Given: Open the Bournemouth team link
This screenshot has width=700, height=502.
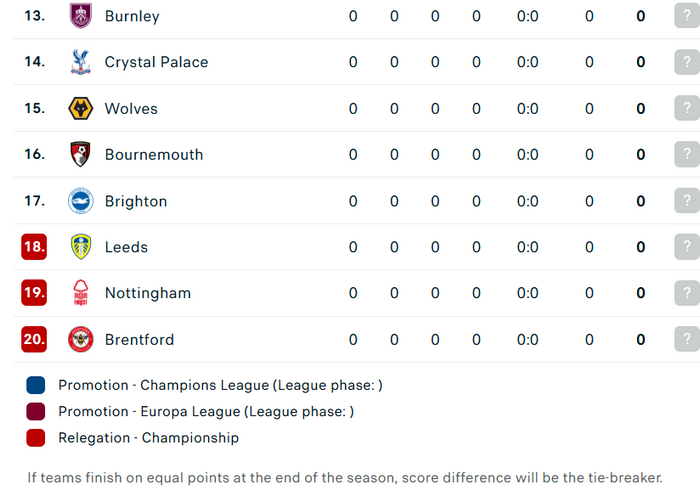Looking at the screenshot, I should pyautogui.click(x=154, y=155).
